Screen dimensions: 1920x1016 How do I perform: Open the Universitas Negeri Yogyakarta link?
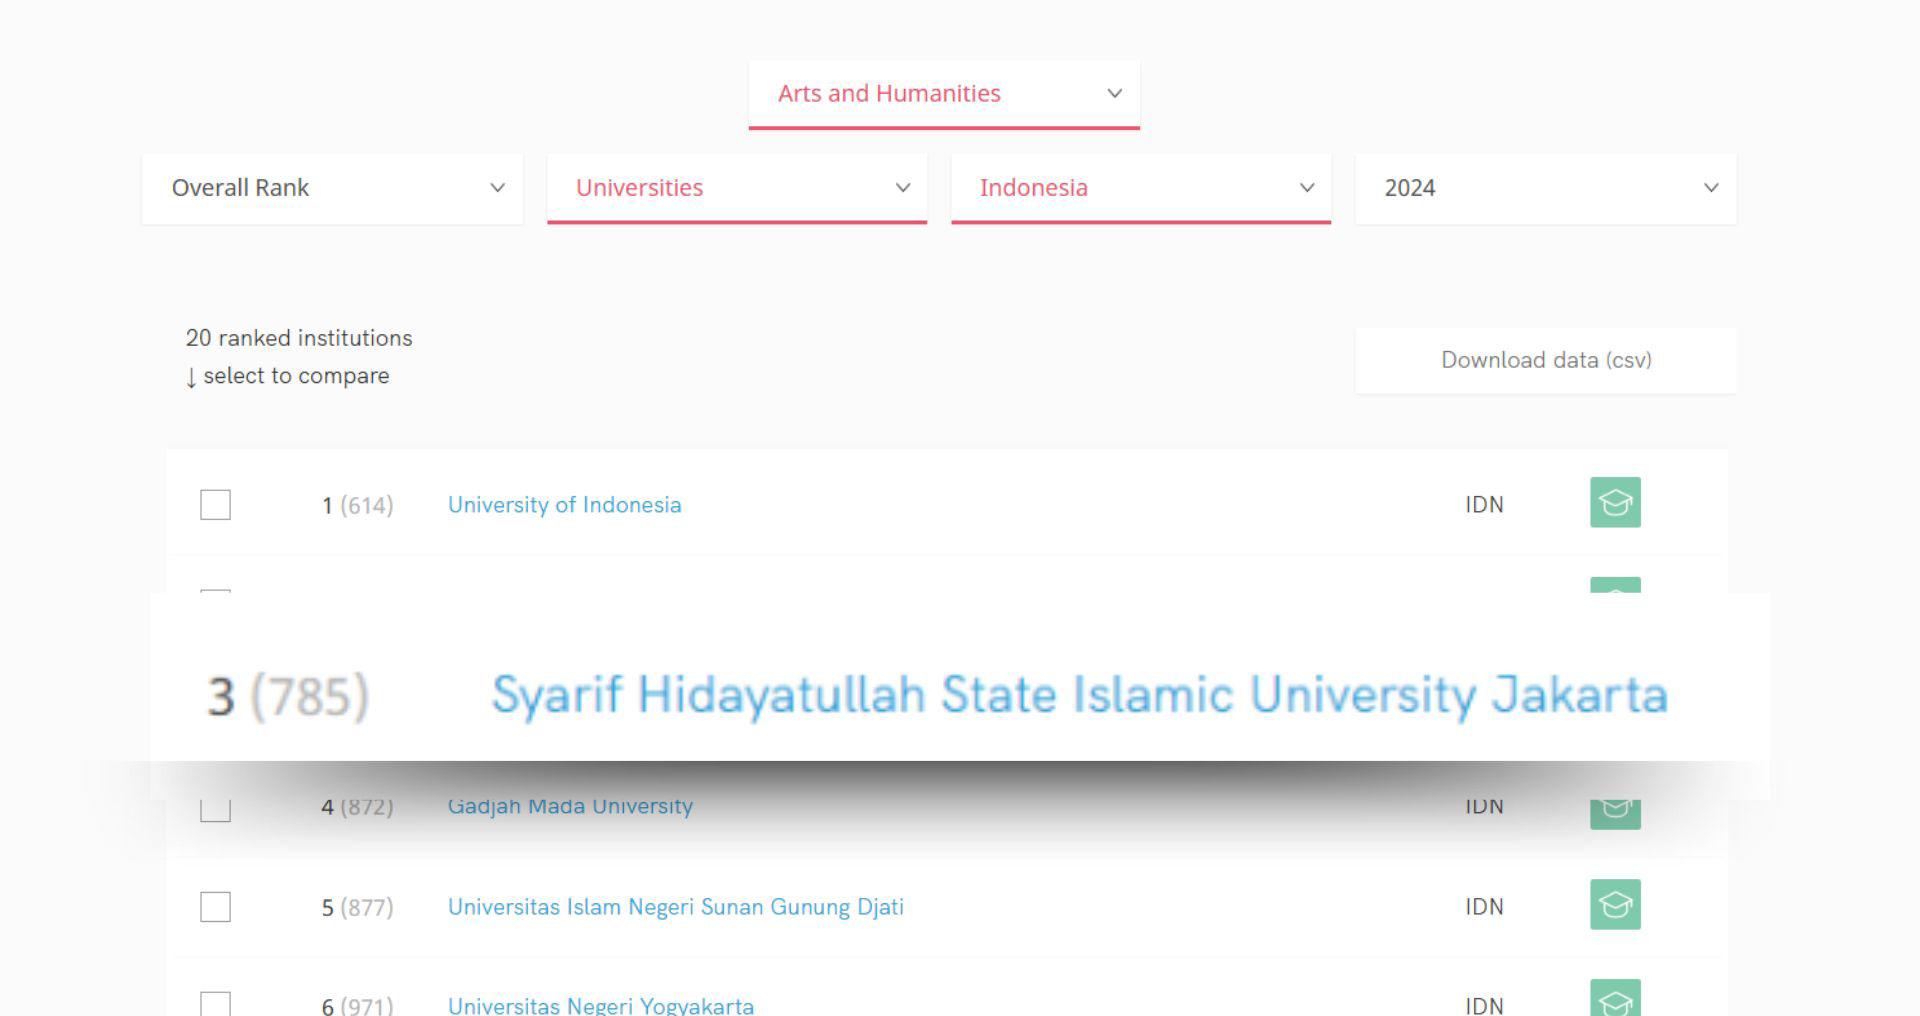[601, 1005]
